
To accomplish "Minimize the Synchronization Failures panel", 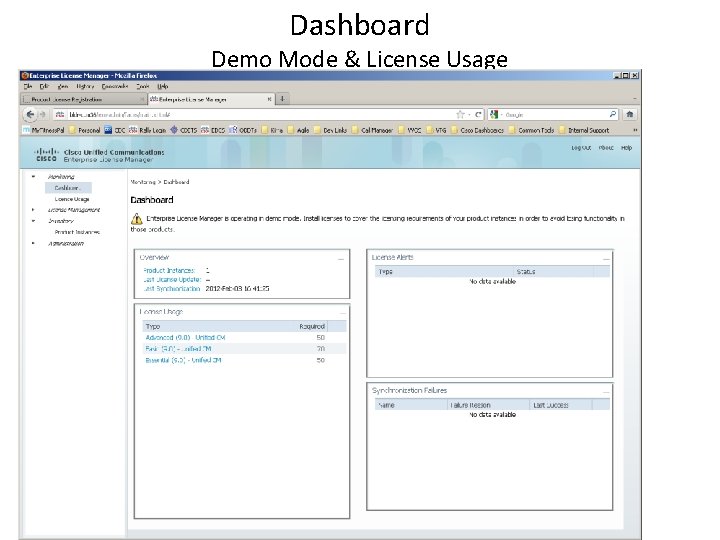I will point(606,392).
